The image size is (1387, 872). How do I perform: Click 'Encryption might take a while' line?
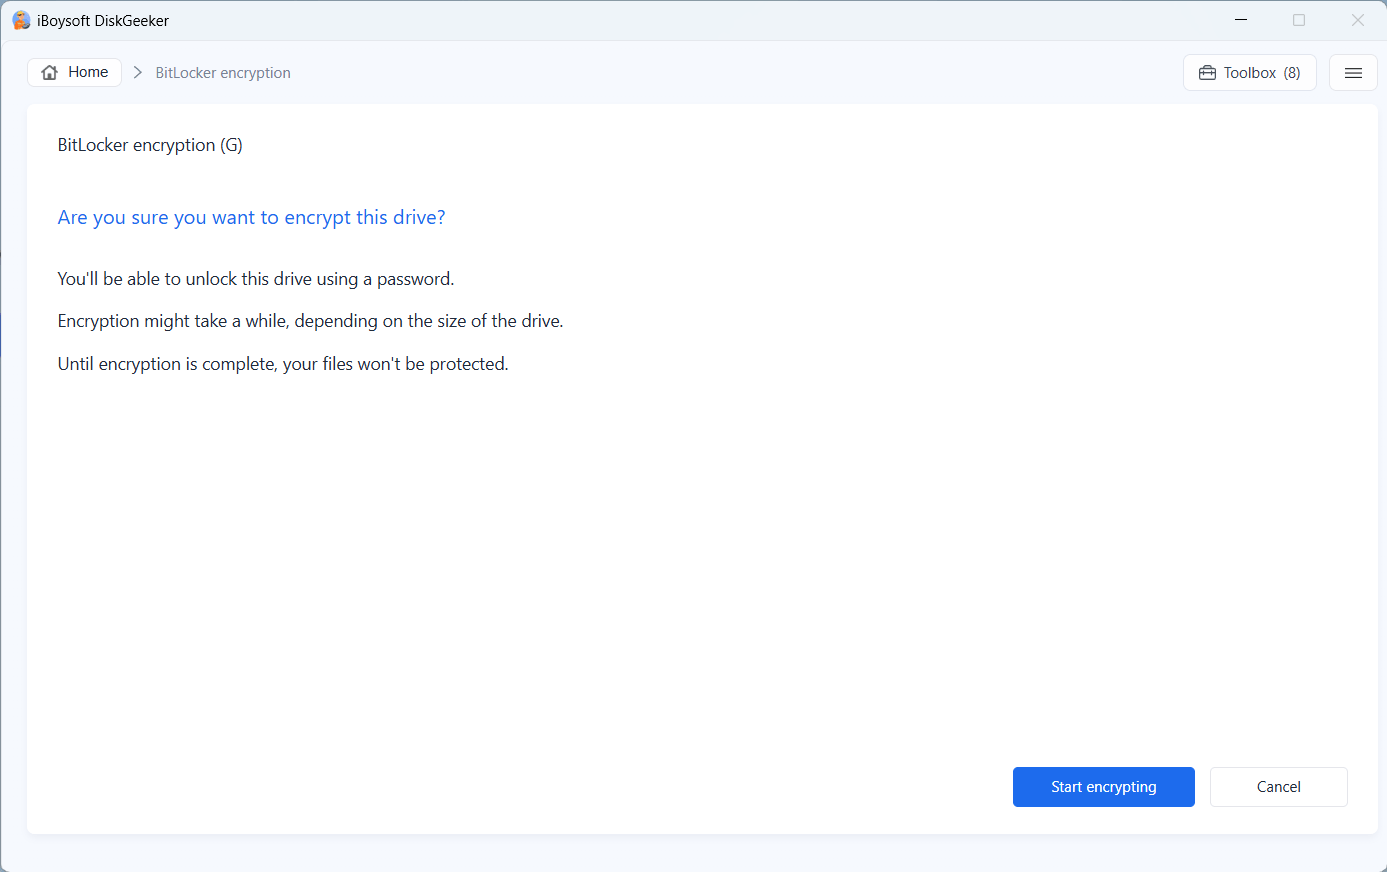pyautogui.click(x=311, y=321)
